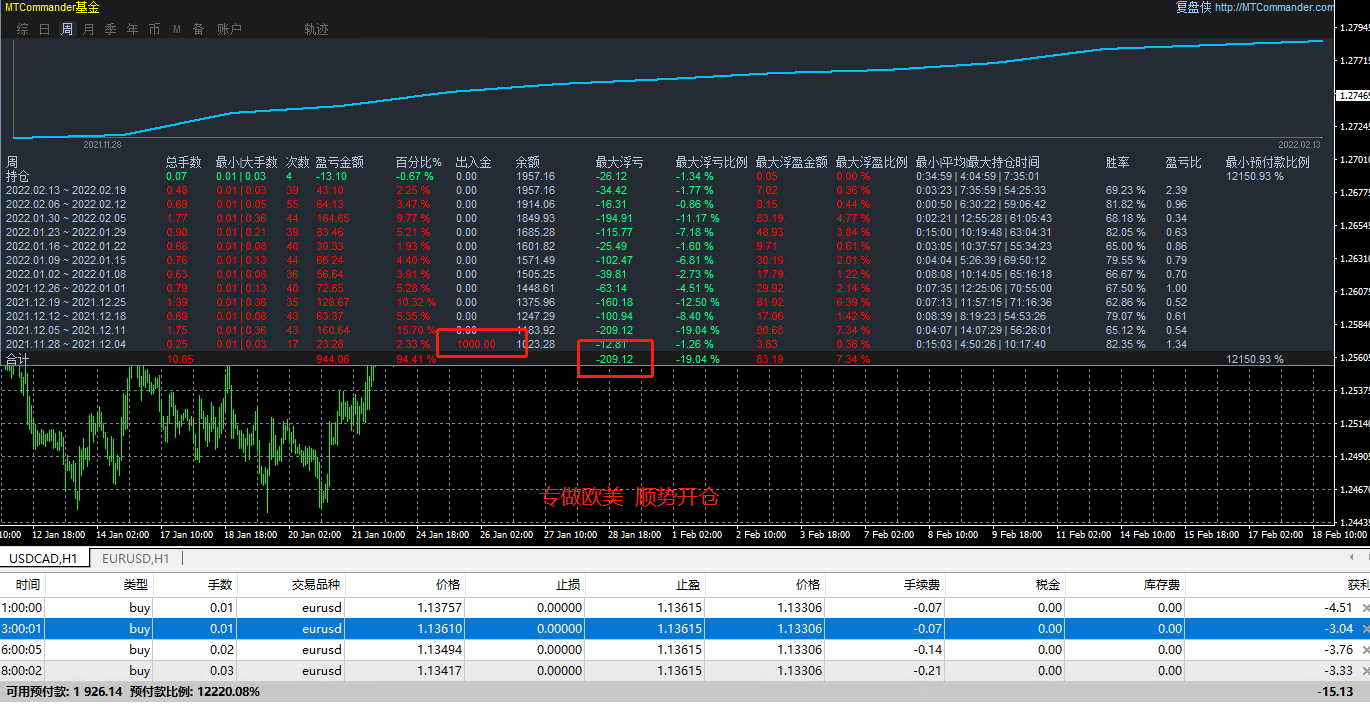Close the eurusd order with profit -3.76
Image resolution: width=1370 pixels, height=716 pixels.
click(1366, 650)
